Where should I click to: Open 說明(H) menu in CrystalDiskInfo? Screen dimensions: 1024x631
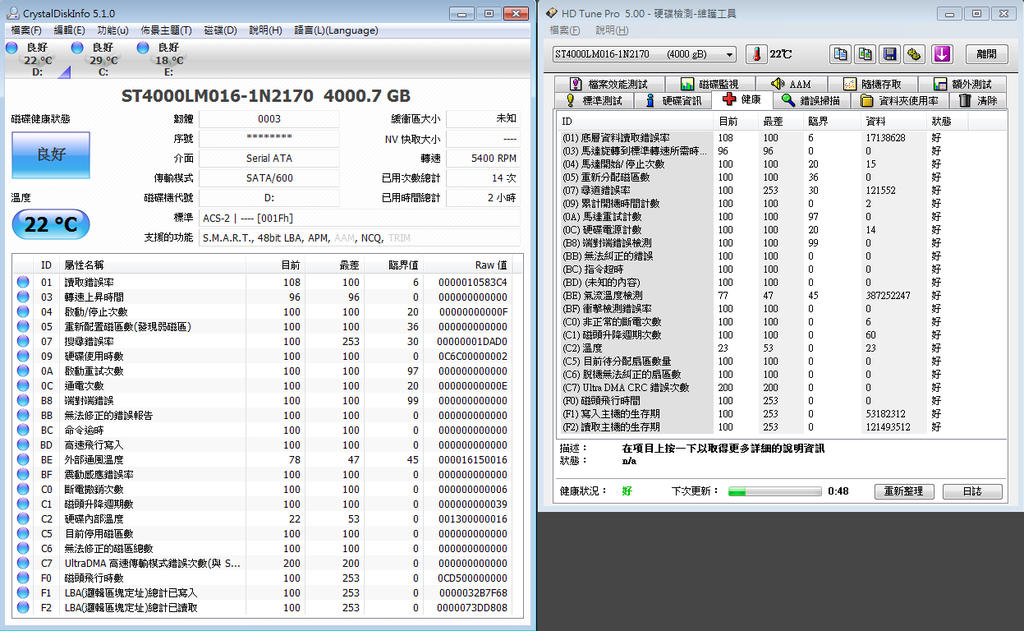(x=266, y=31)
